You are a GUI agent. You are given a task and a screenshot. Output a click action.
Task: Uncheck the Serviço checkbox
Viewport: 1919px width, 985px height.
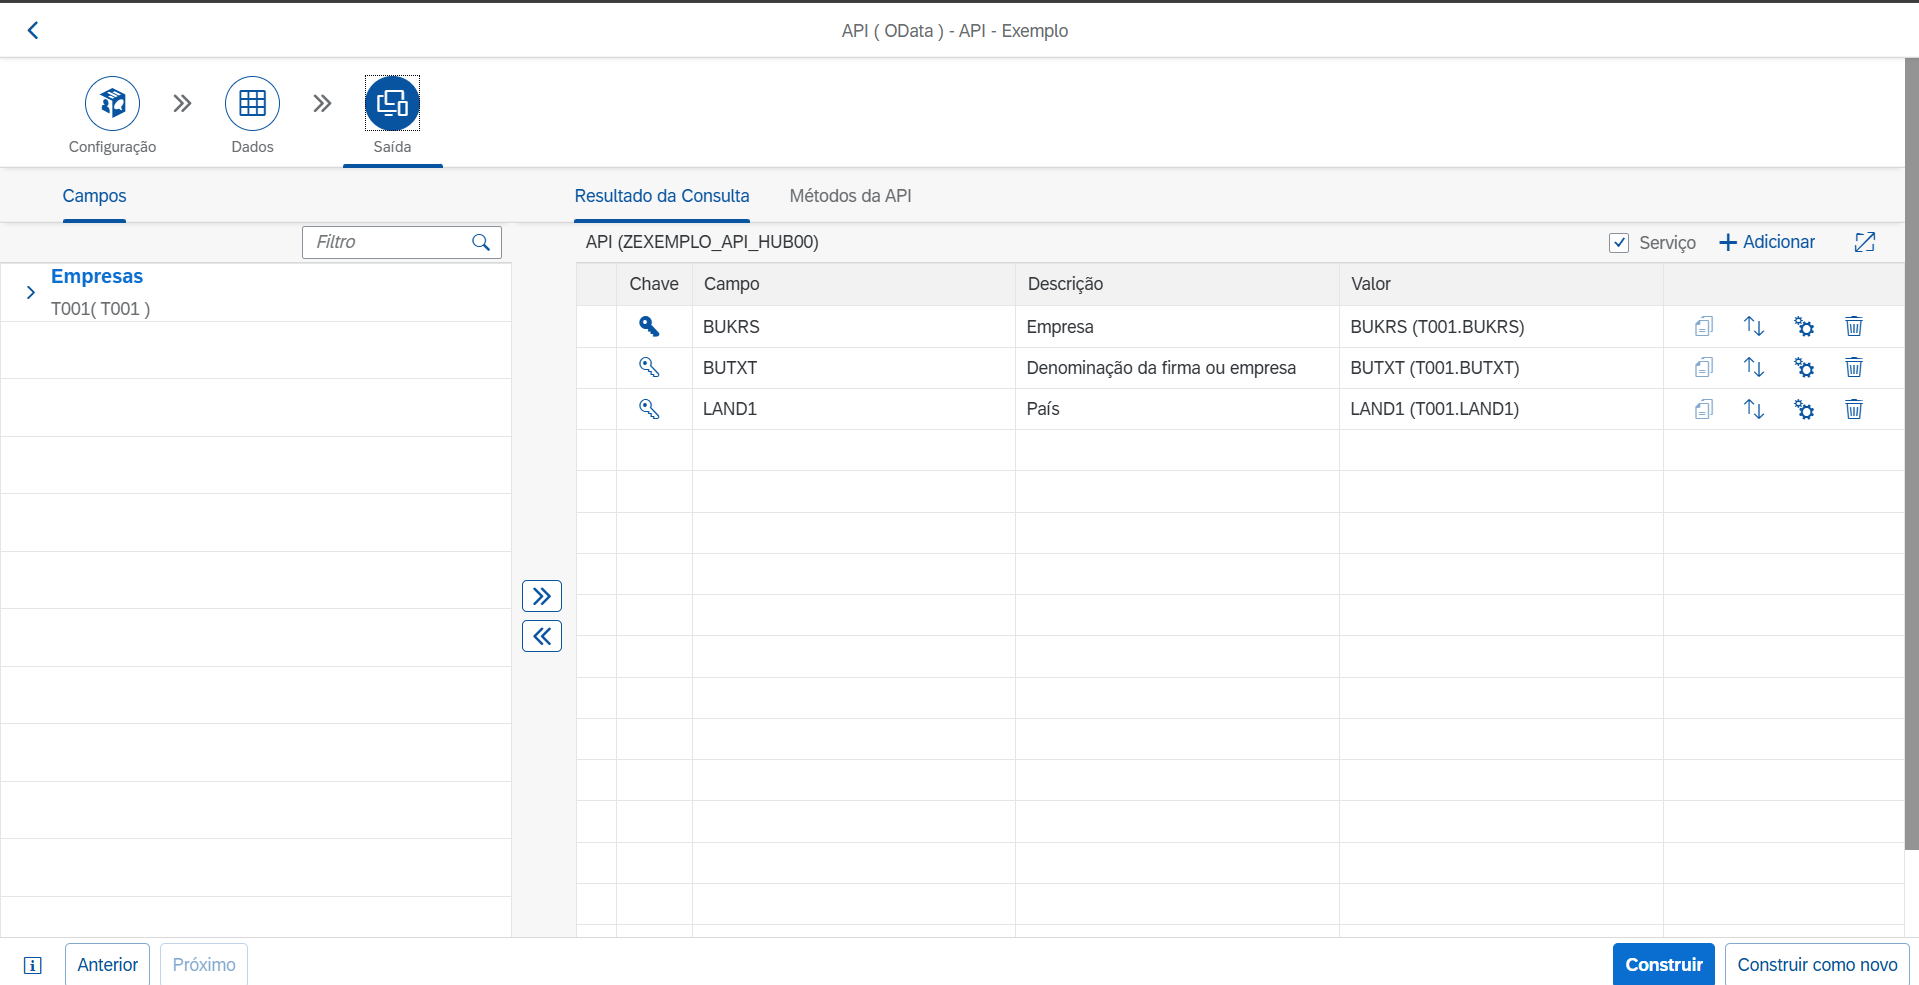point(1619,243)
